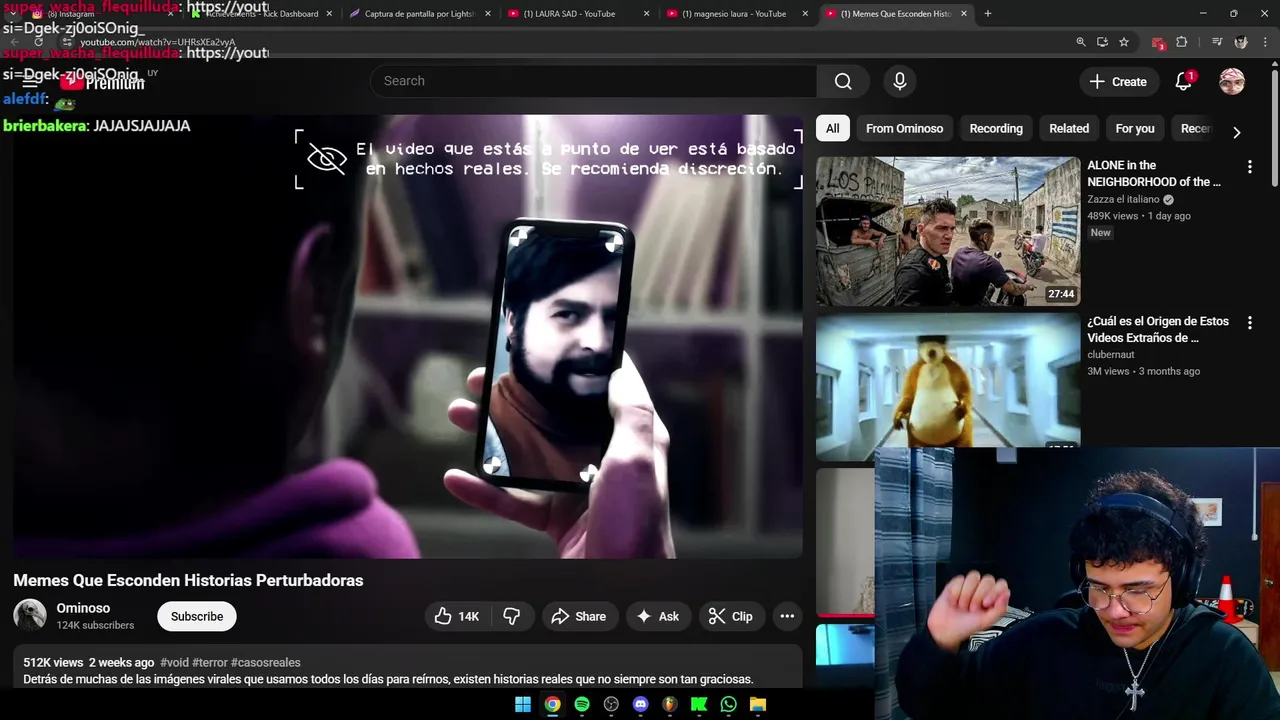This screenshot has width=1280, height=720.
Task: Open the Chrome media control icon
Action: pyautogui.click(x=1217, y=42)
